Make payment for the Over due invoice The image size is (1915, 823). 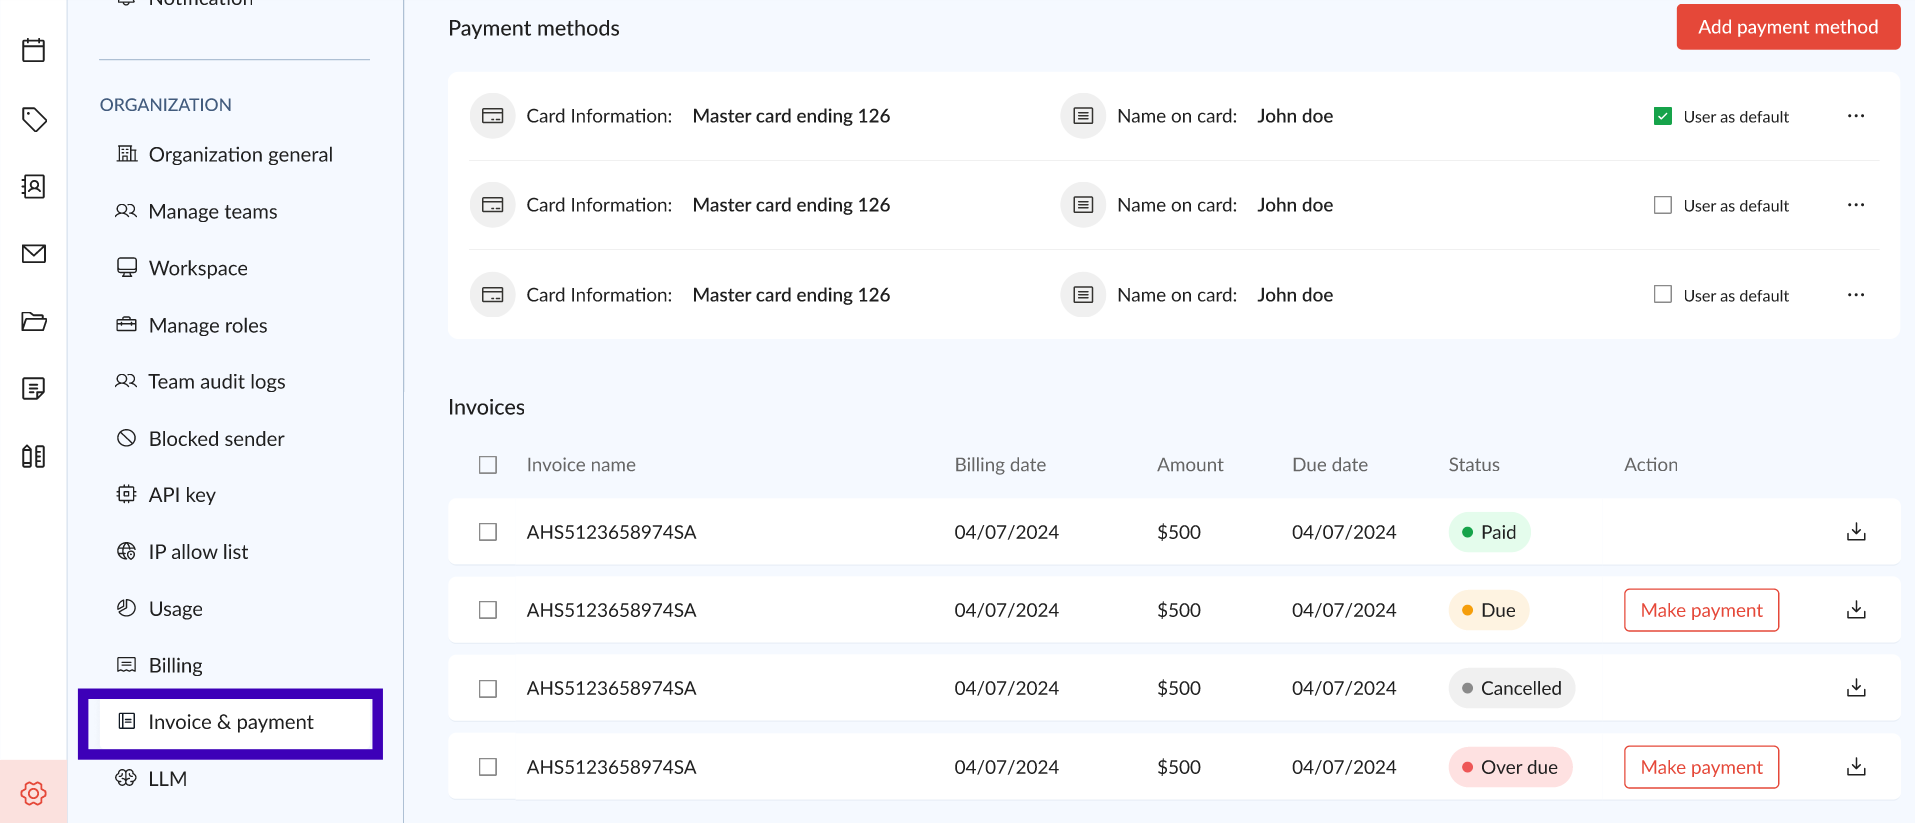1701,767
